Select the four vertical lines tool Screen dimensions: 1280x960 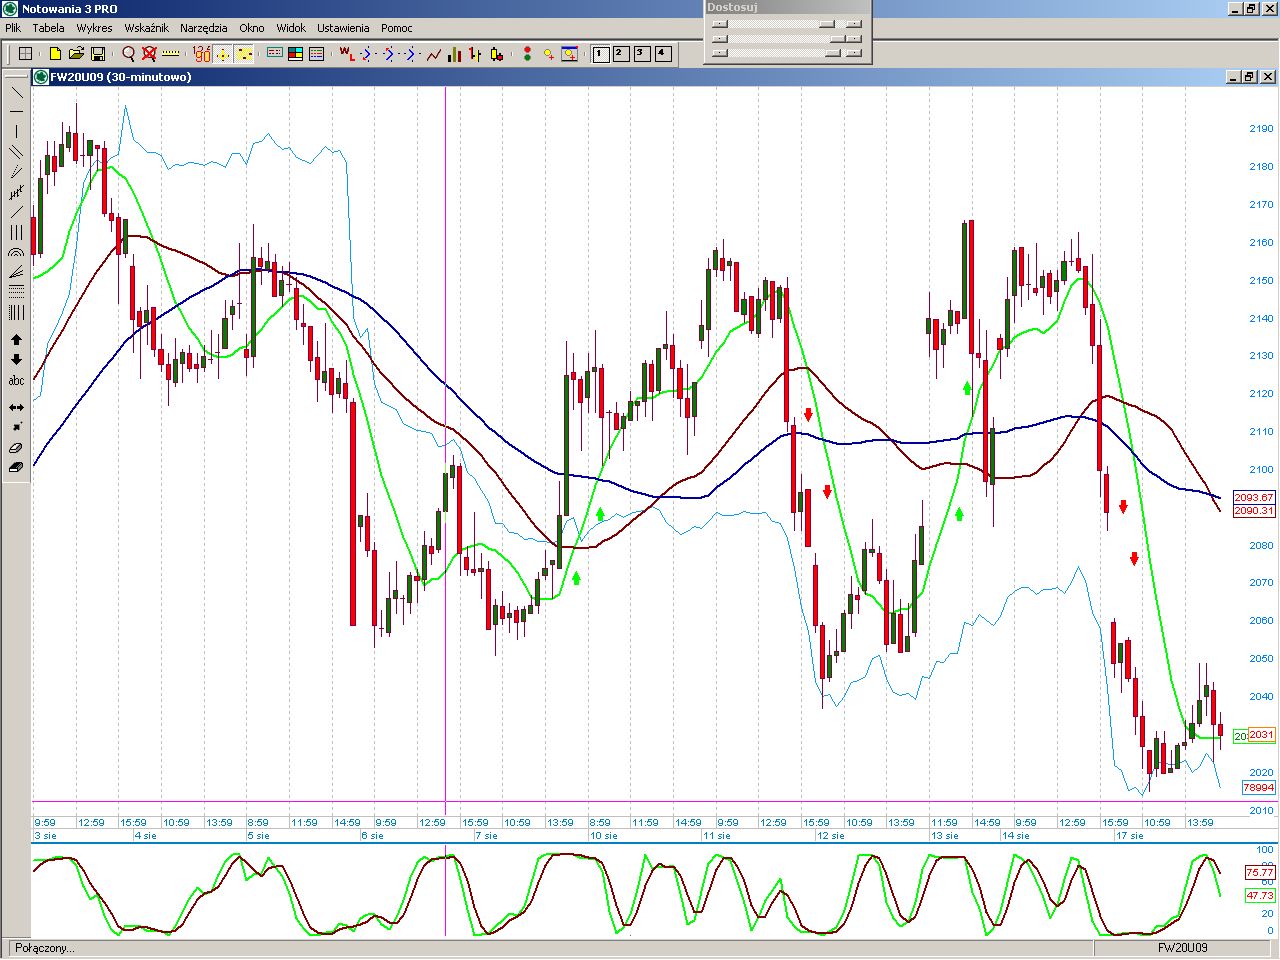click(17, 313)
